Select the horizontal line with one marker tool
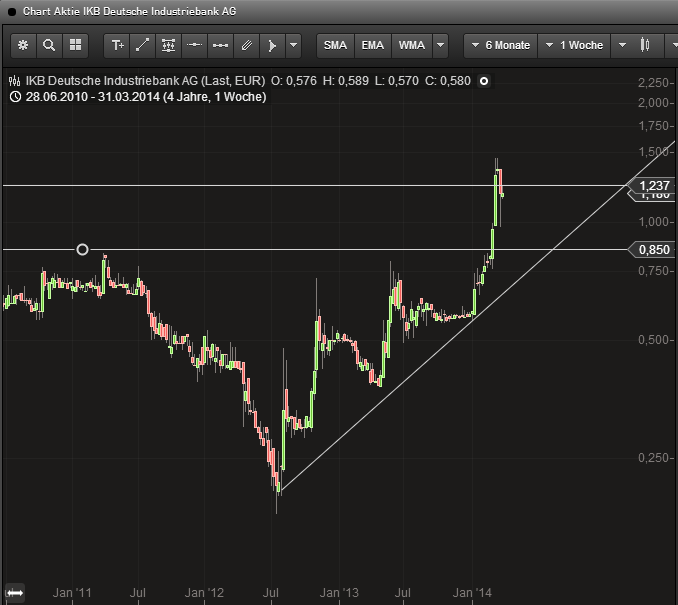 click(195, 45)
